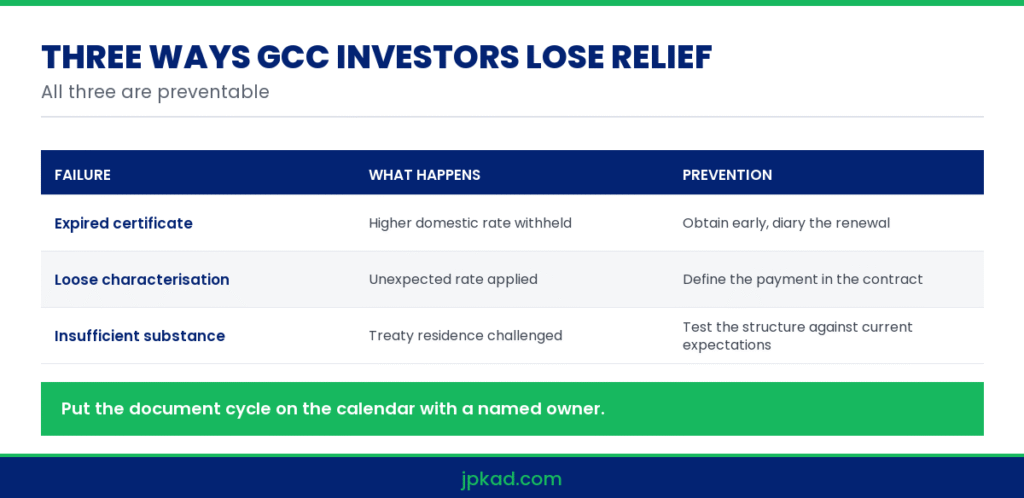The height and width of the screenshot is (498, 1024).
Task: Click Test the structure against current expectations
Action: point(797,335)
